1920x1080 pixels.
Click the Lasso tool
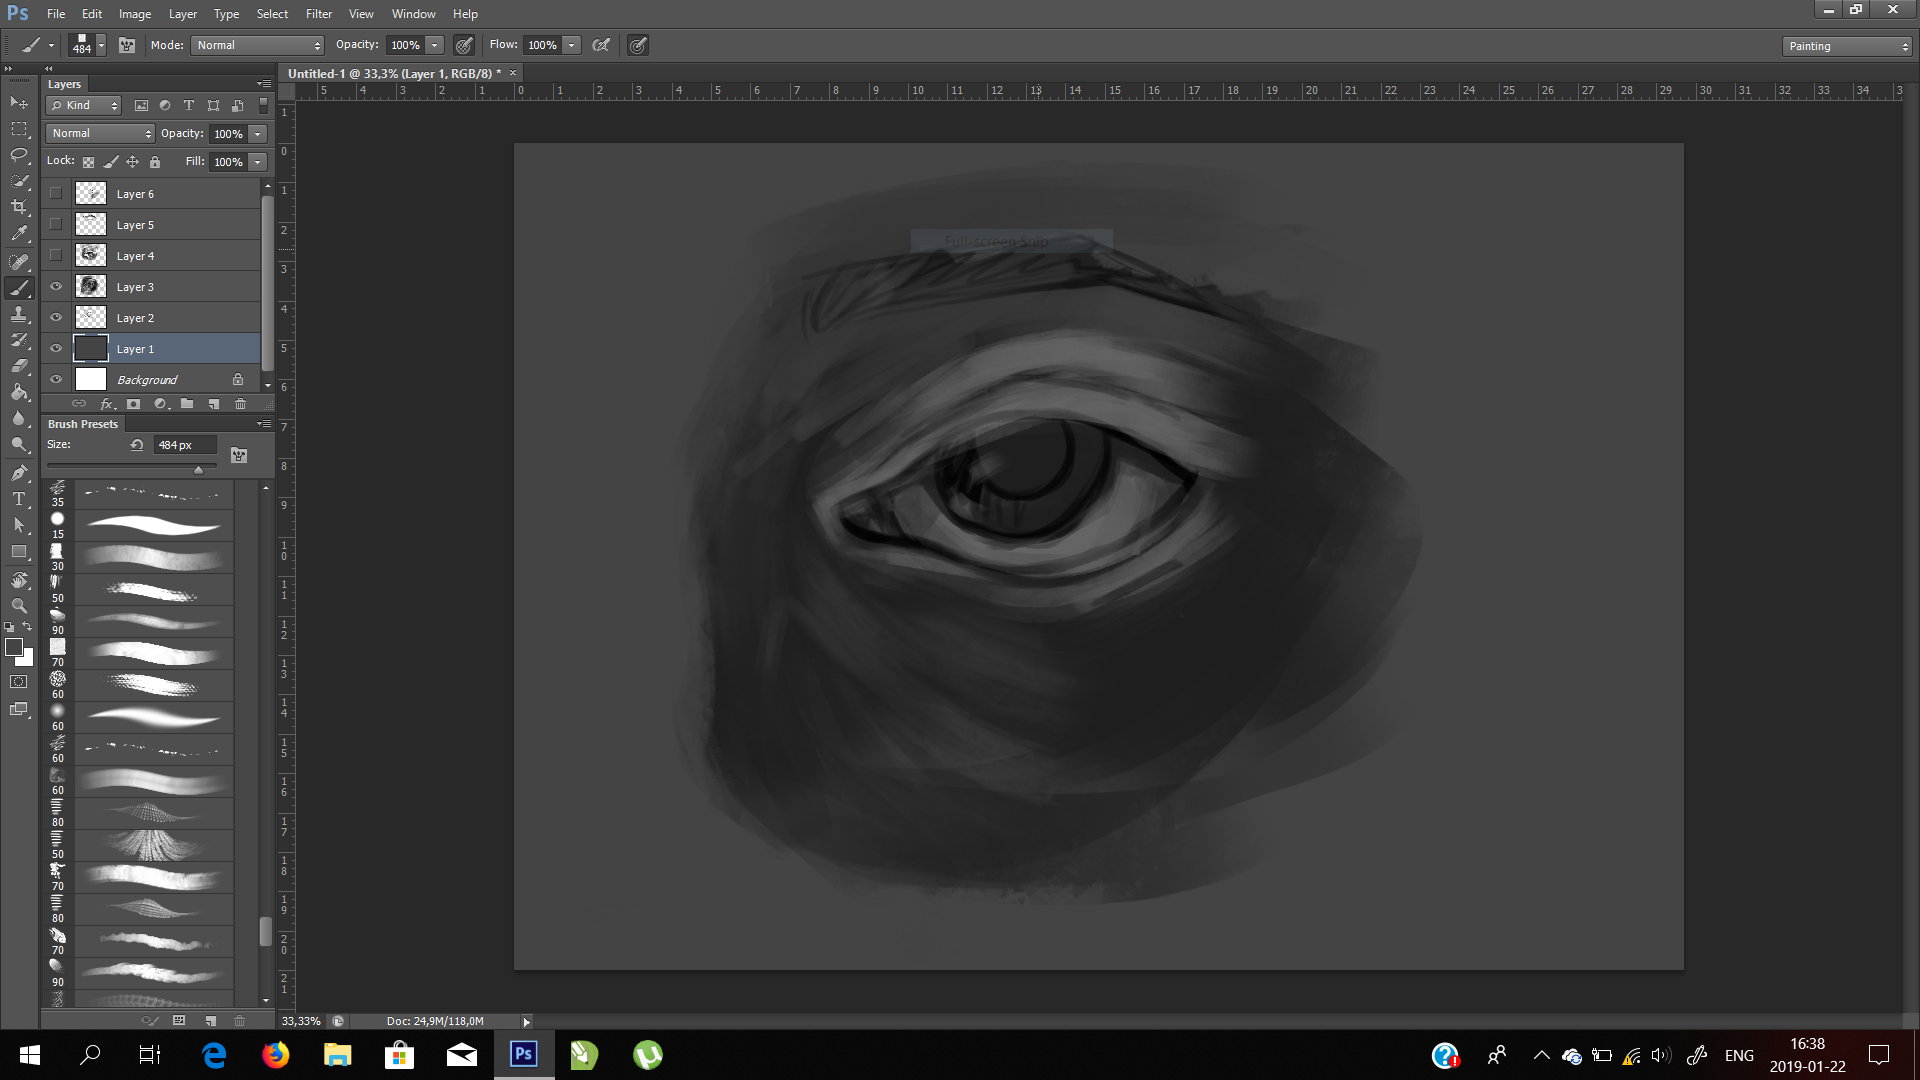coord(19,155)
